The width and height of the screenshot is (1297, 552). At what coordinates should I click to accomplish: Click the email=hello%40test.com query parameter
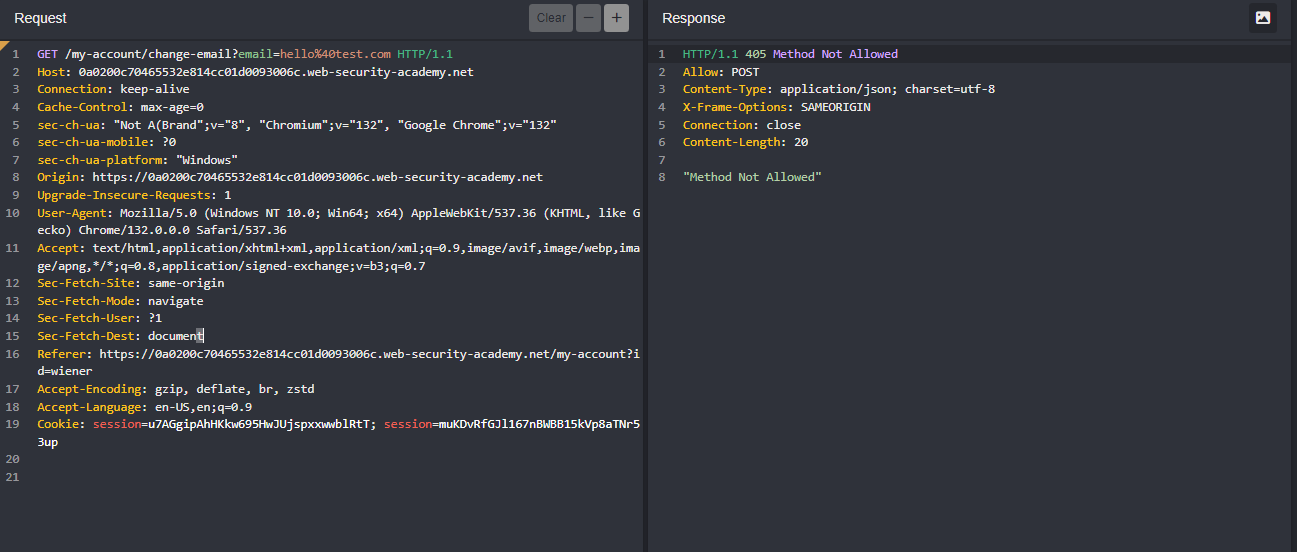314,54
